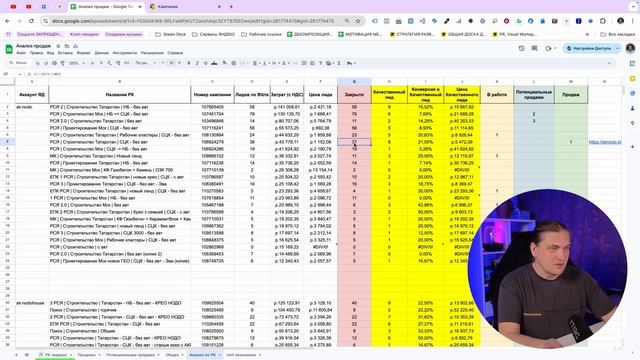Open the Анализ по РК tab dropdown arrow
Viewport: 640px width, 360px height.
coord(219,355)
